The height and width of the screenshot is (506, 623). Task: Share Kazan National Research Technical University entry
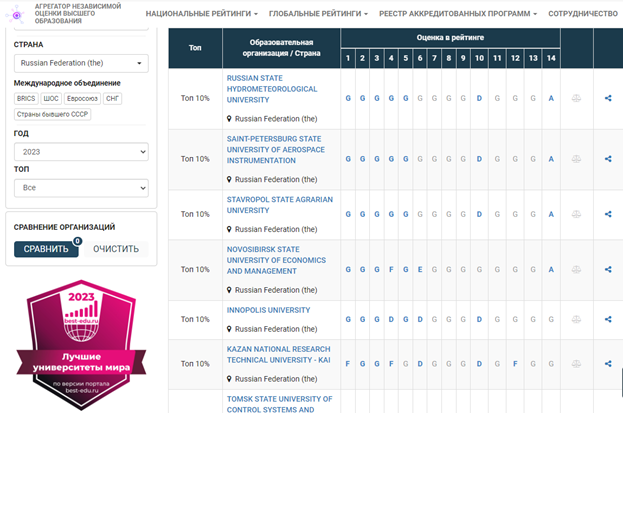tap(608, 363)
